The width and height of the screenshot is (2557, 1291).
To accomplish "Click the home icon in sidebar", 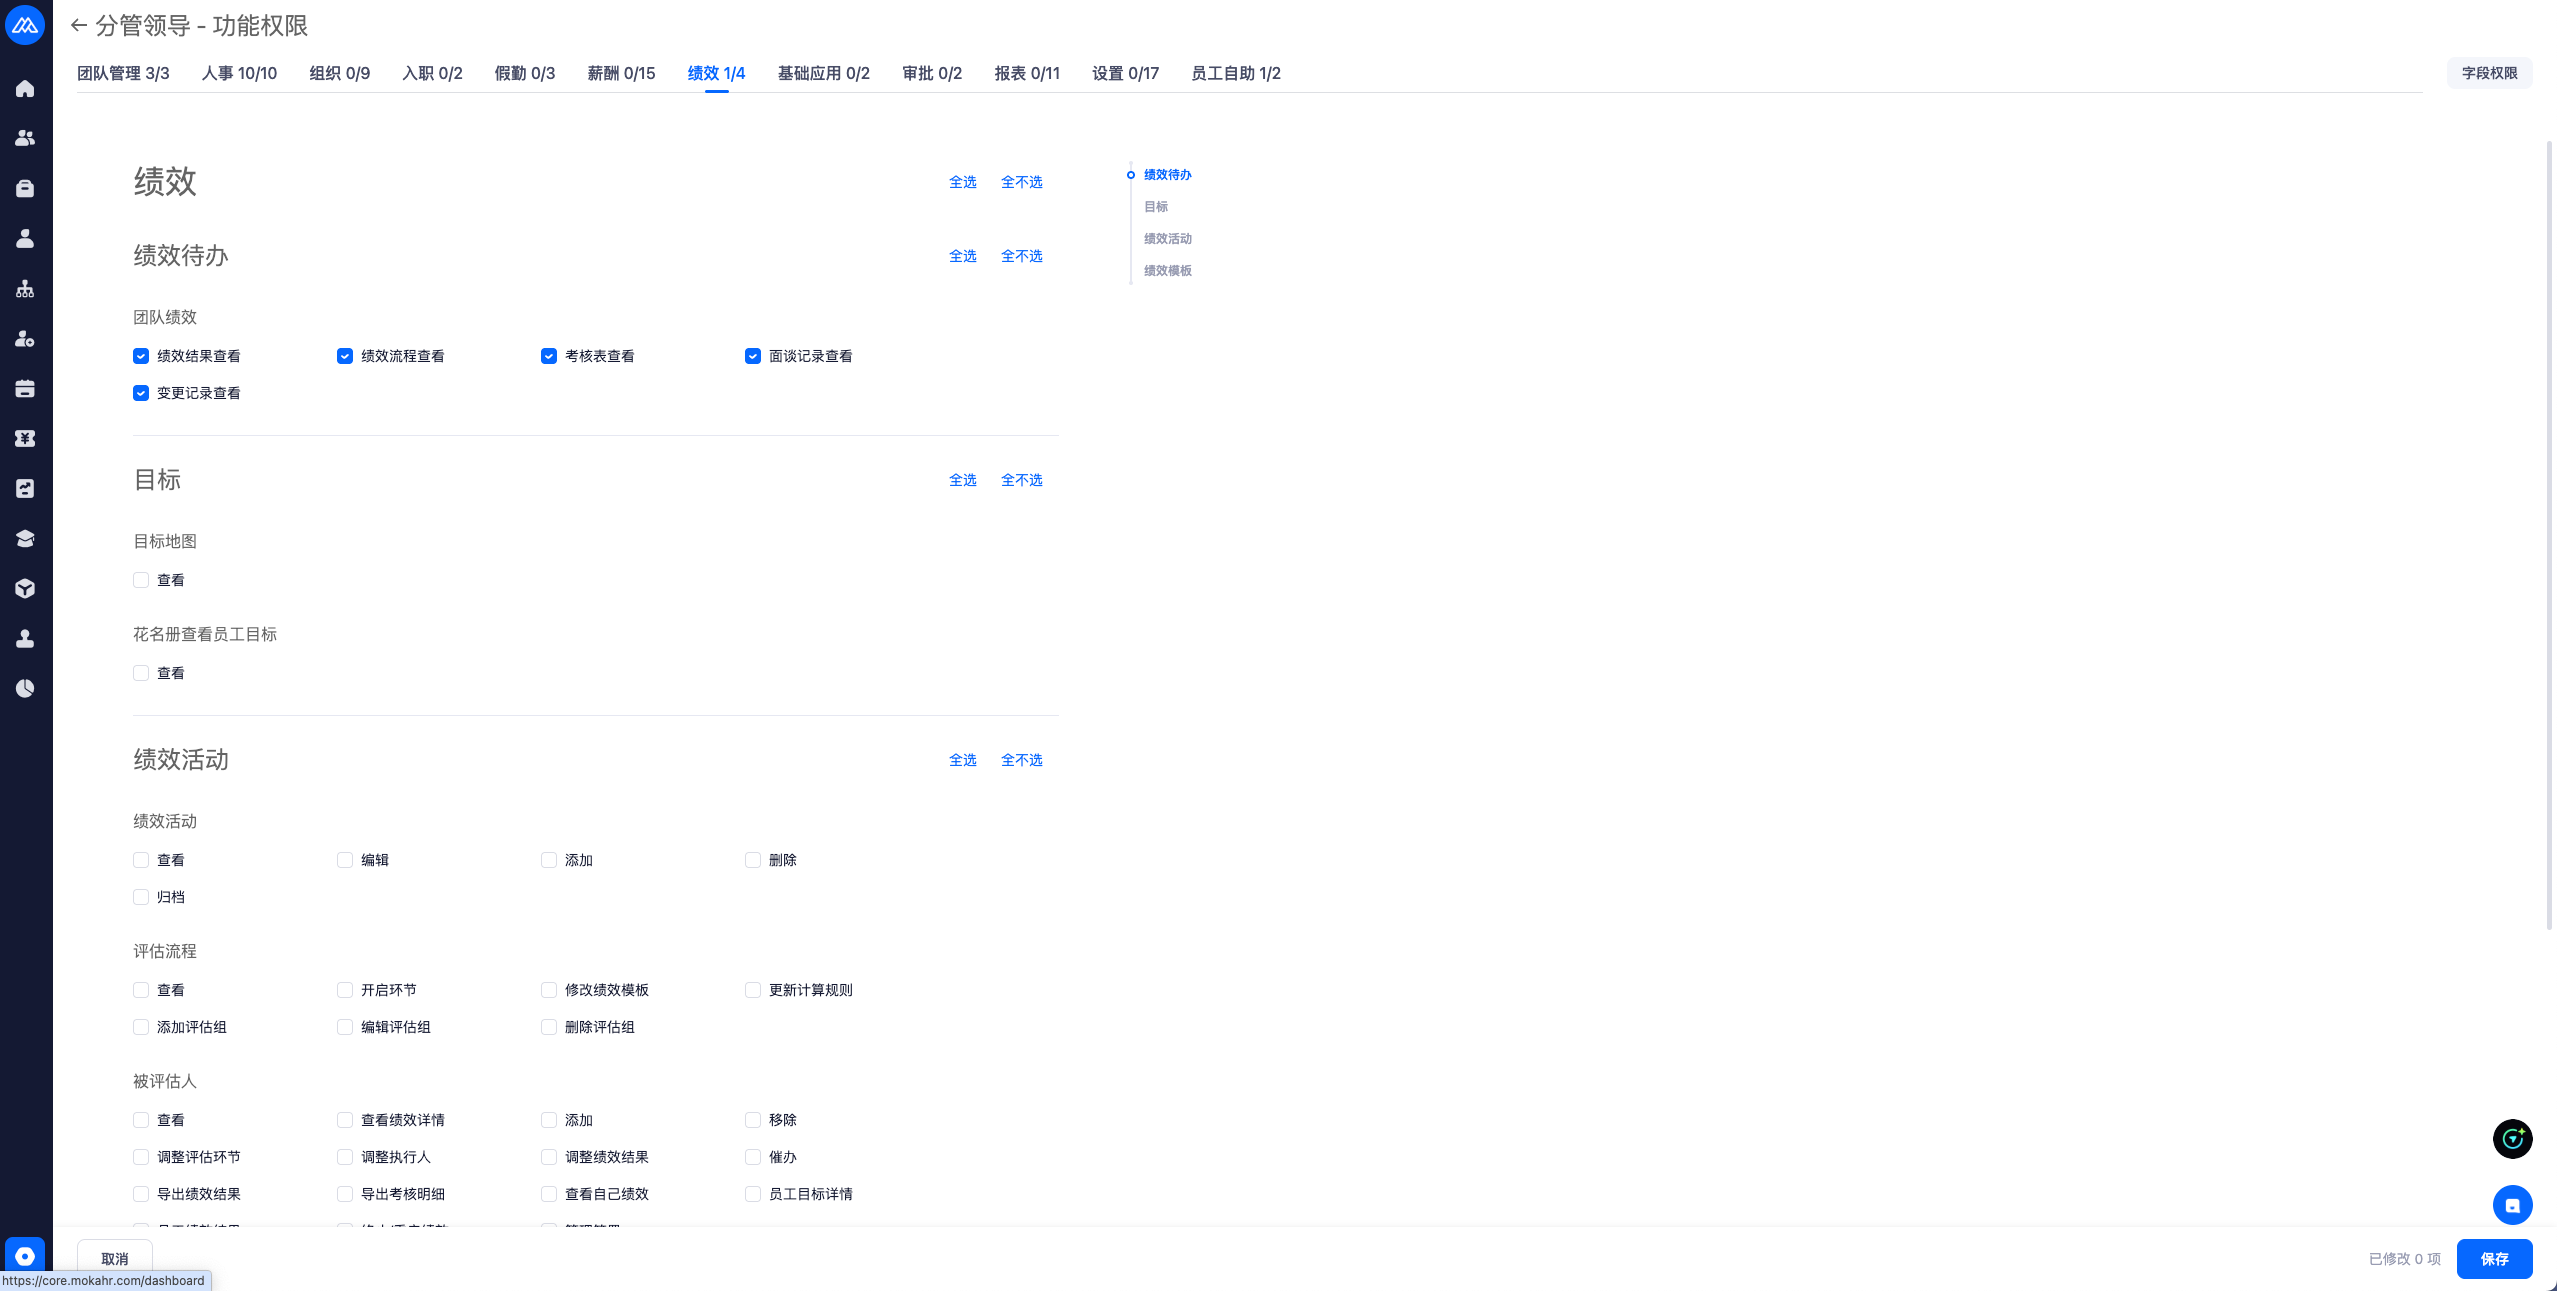I will pos(25,89).
